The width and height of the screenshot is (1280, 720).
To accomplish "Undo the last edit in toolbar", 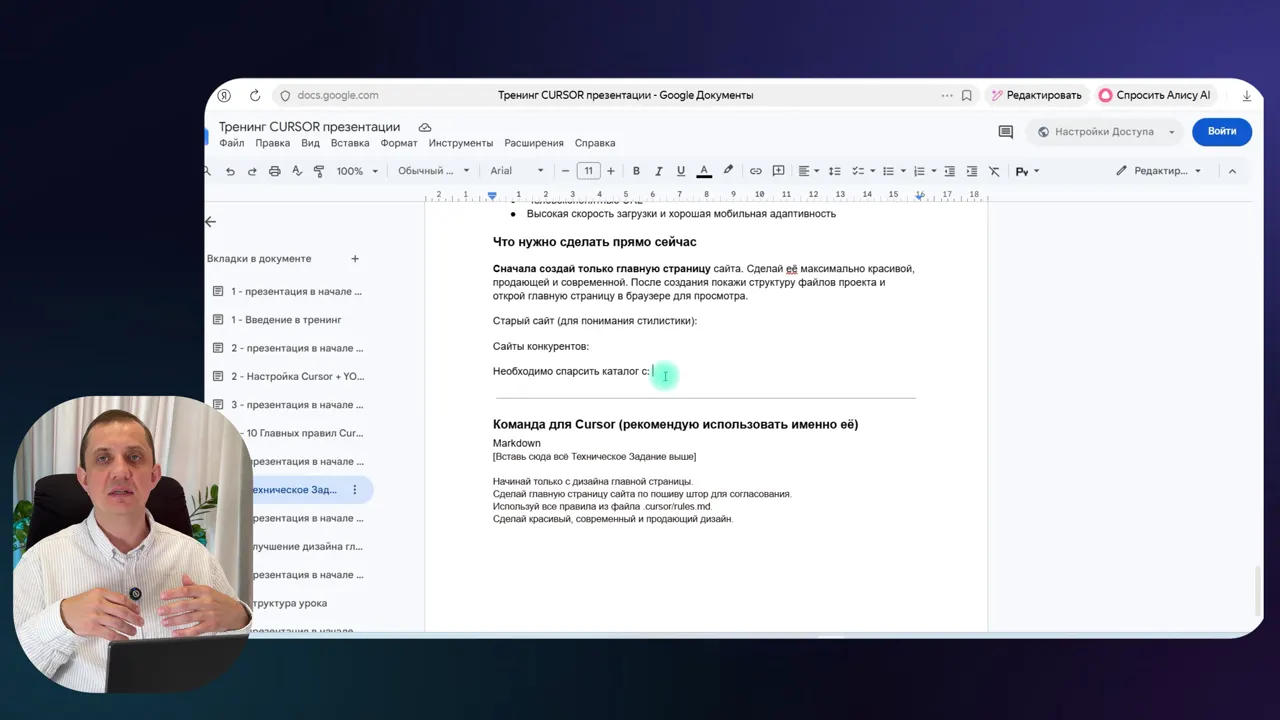I will pos(230,171).
